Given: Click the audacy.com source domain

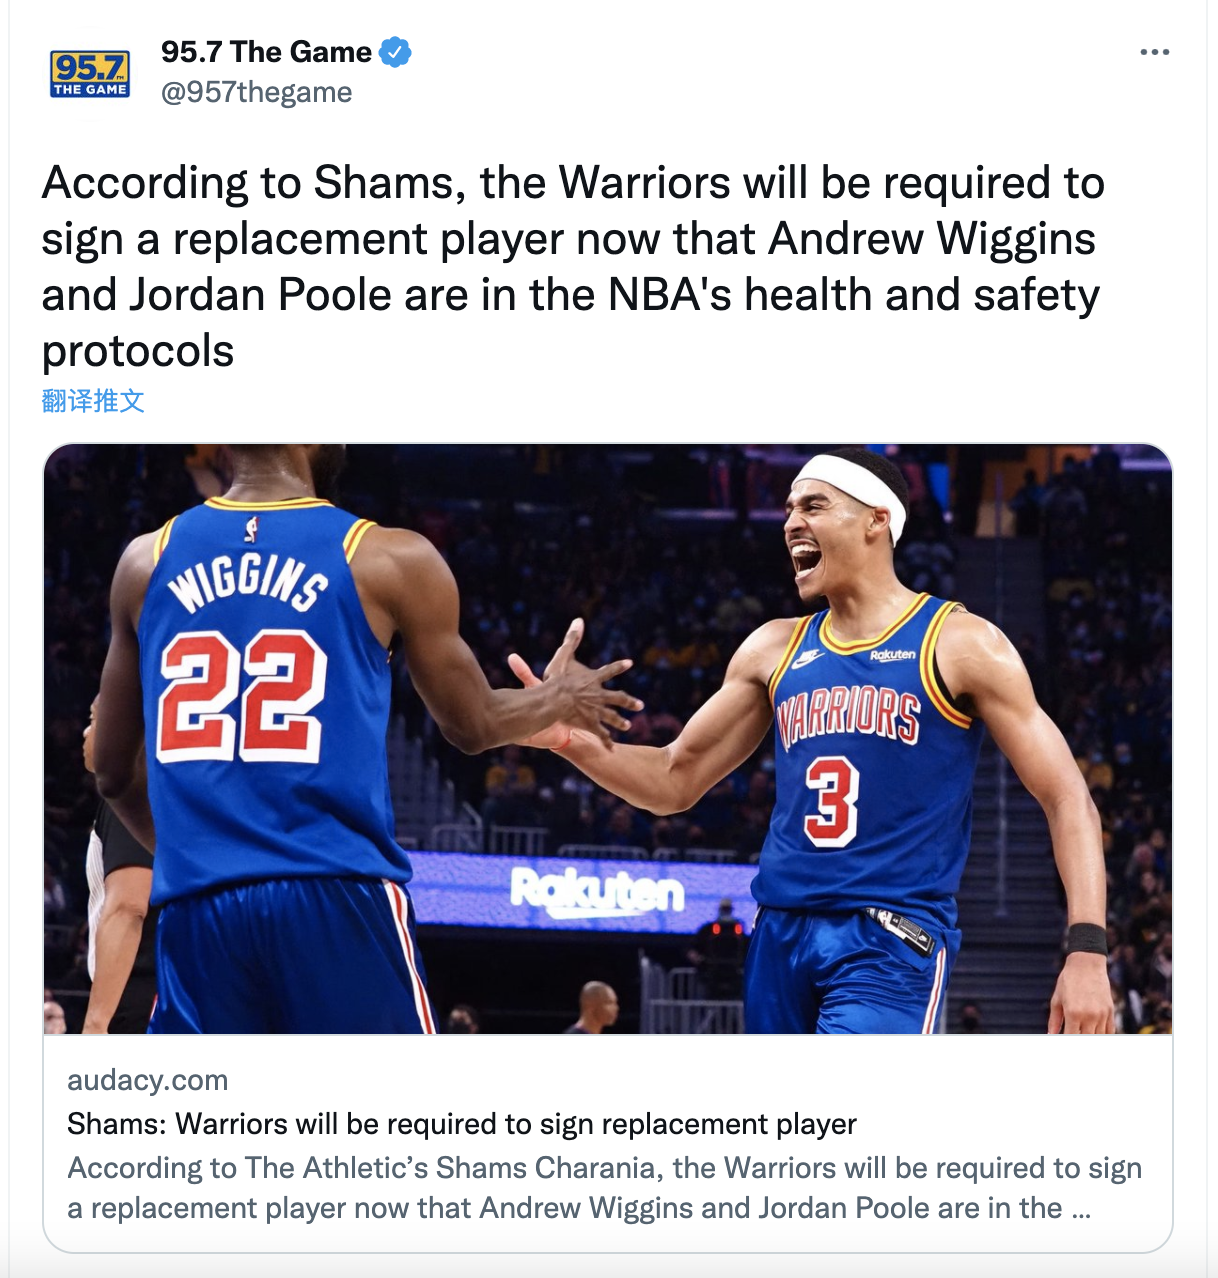Looking at the screenshot, I should (x=147, y=1080).
